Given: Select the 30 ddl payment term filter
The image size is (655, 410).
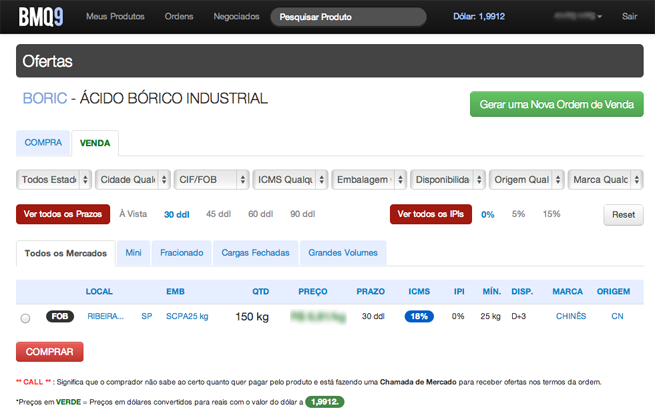Looking at the screenshot, I should pyautogui.click(x=176, y=214).
